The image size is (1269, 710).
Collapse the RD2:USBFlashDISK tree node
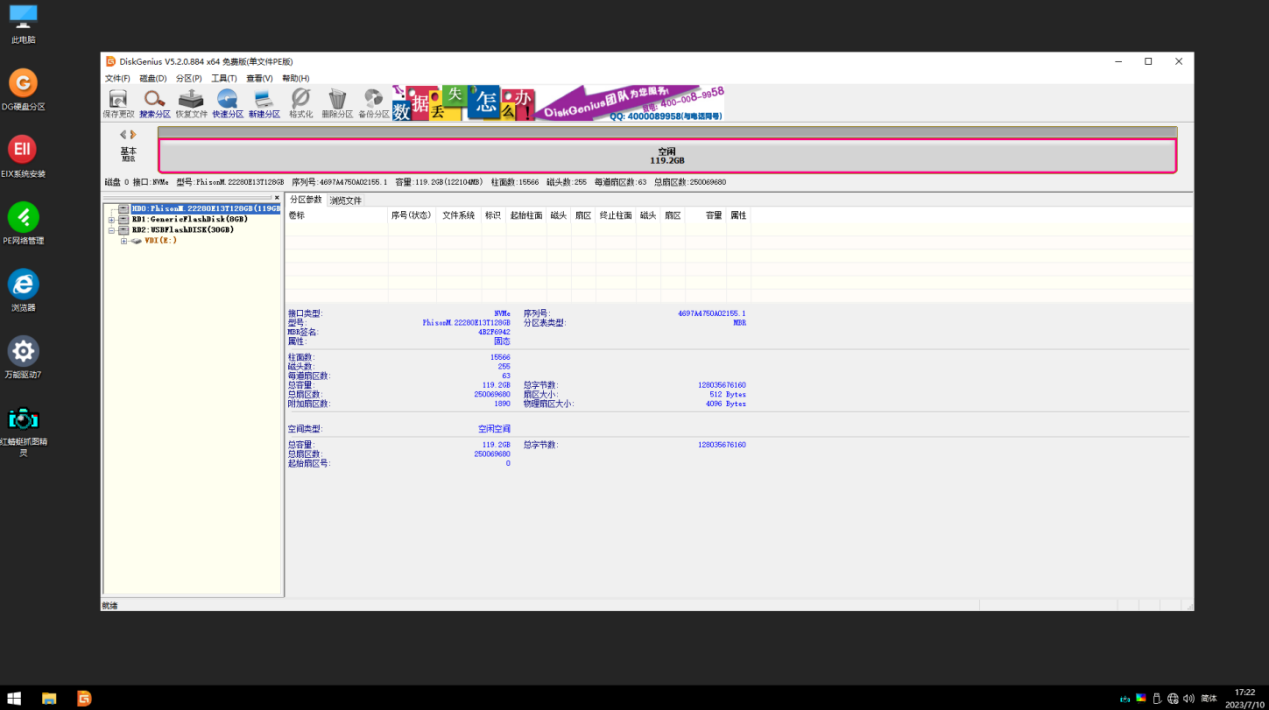pyautogui.click(x=112, y=230)
